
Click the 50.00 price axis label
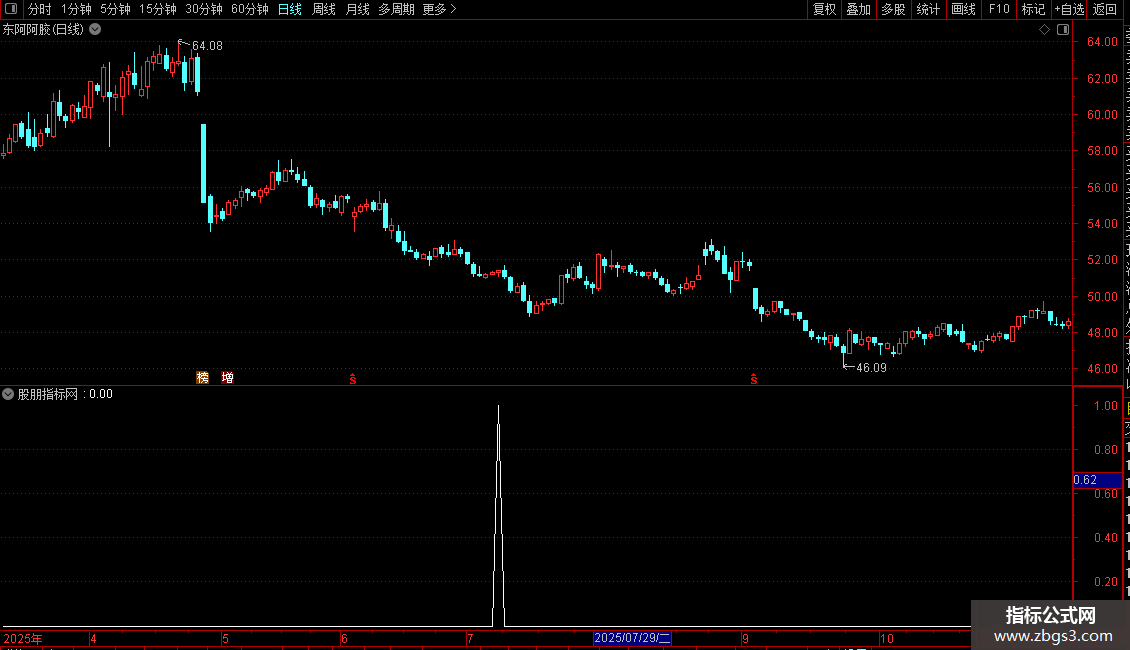coord(1103,296)
